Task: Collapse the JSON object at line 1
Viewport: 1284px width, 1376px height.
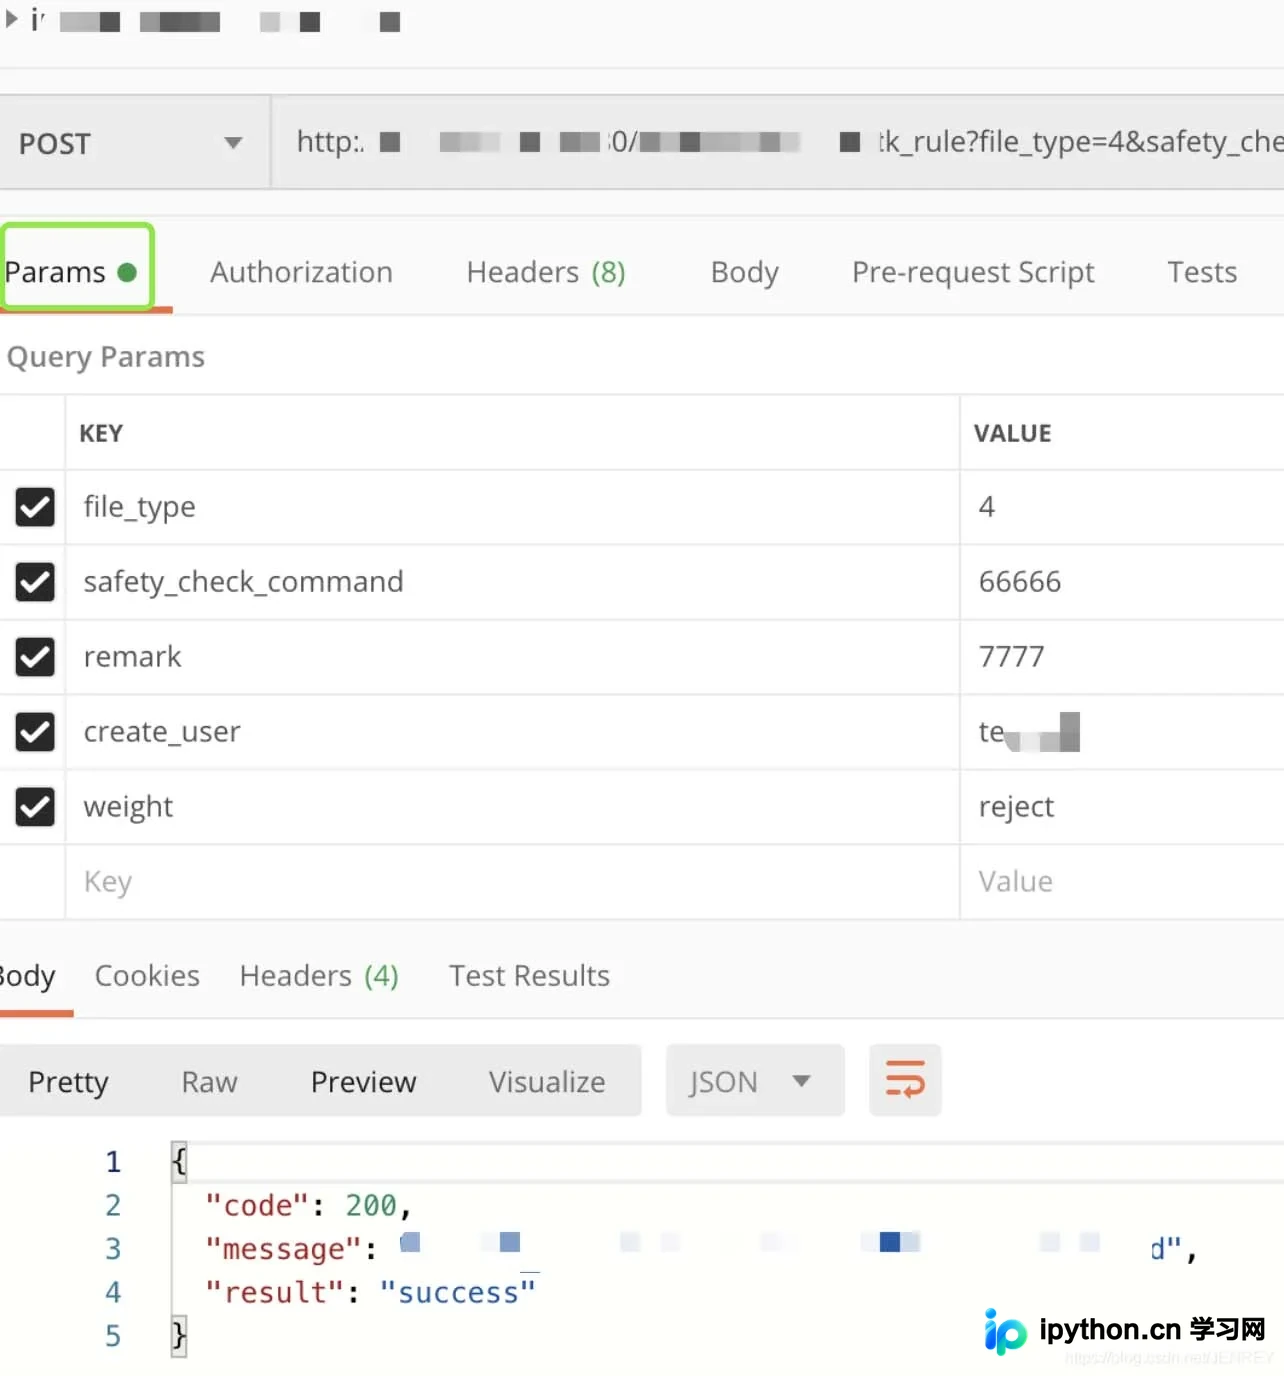Action: tap(180, 1162)
